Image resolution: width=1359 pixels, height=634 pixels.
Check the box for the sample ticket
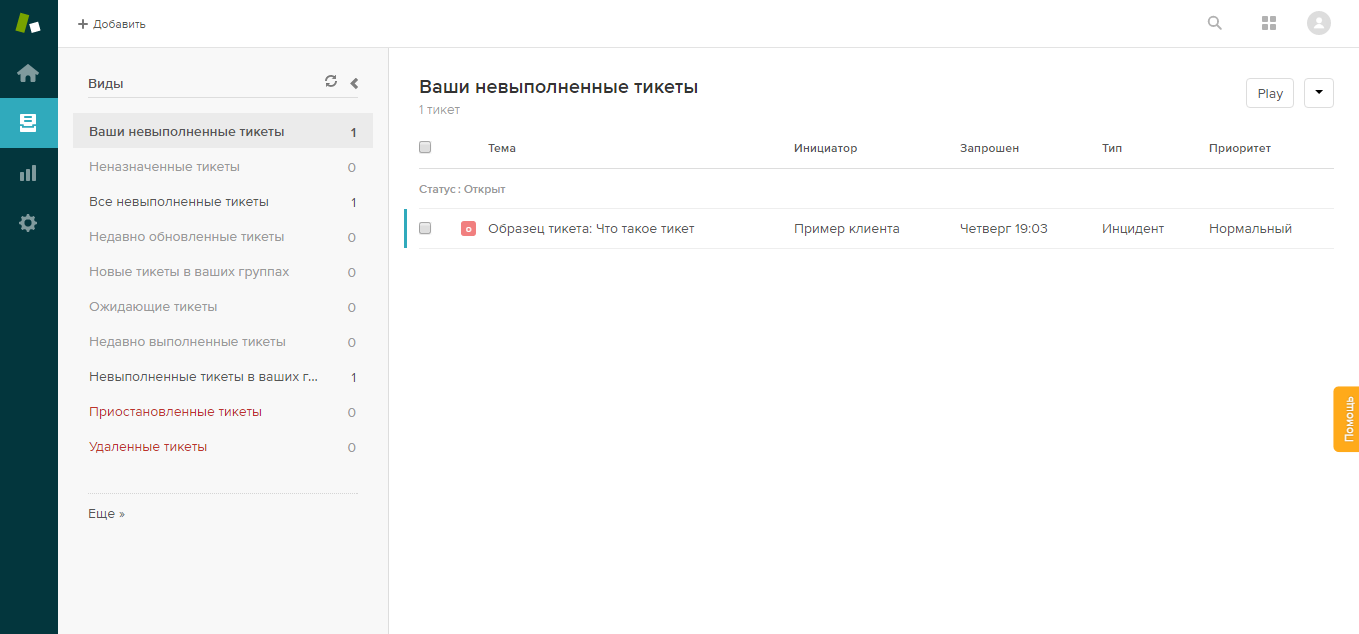(425, 228)
